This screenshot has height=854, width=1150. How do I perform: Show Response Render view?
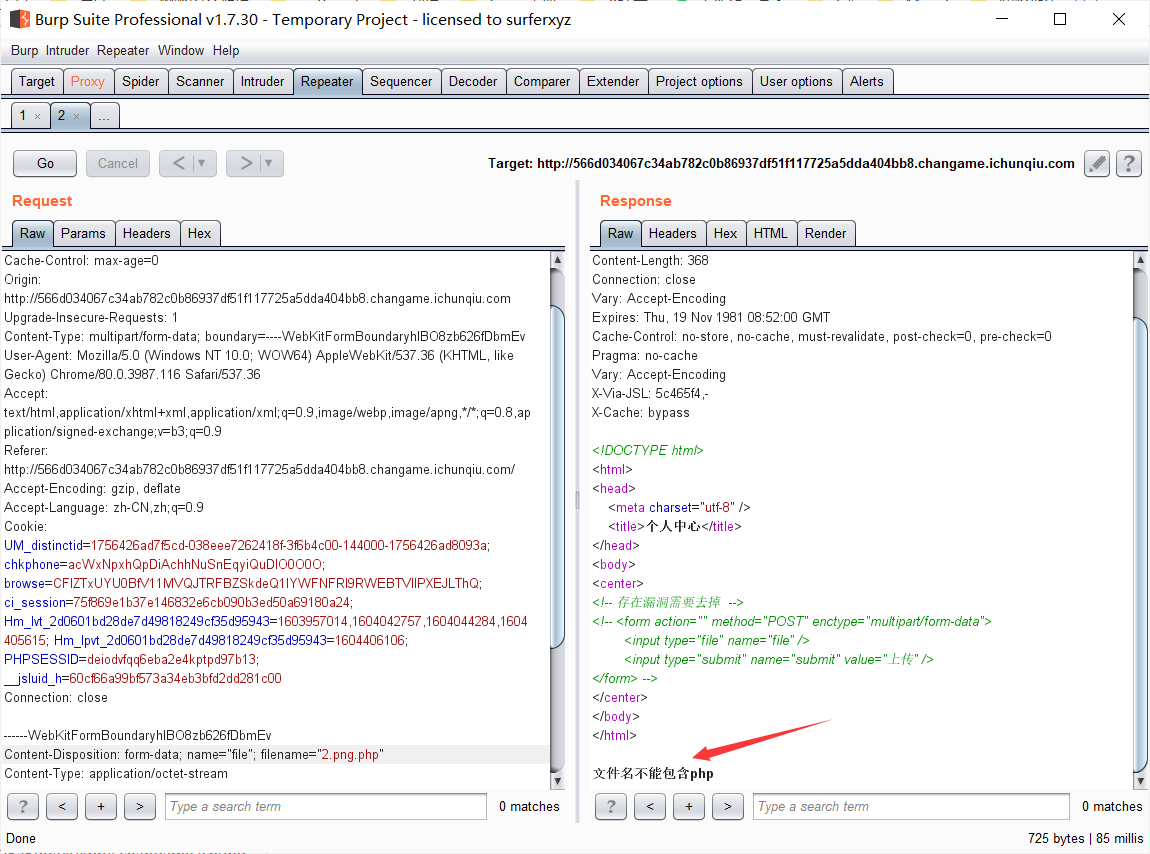click(826, 233)
